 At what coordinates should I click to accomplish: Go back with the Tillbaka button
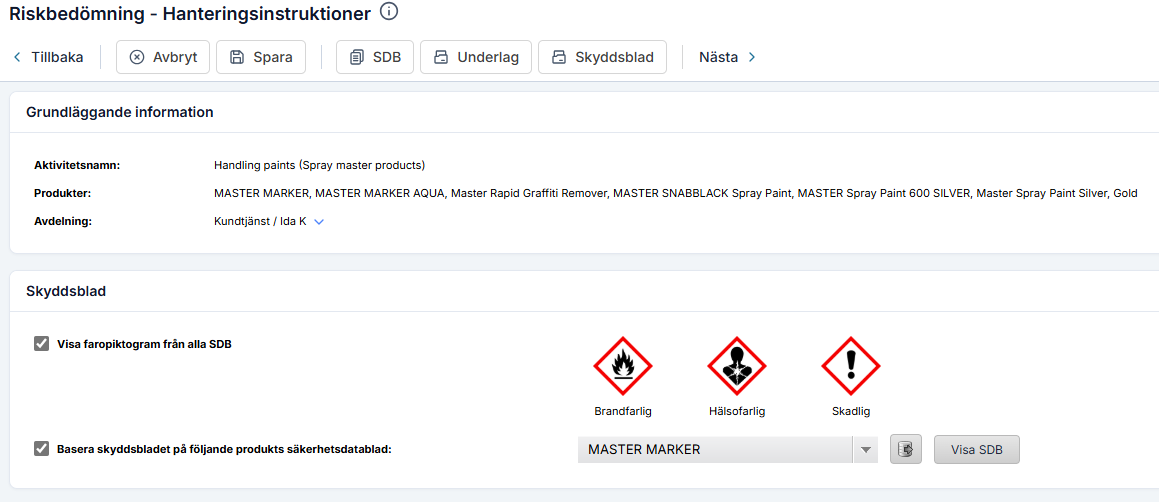(48, 57)
